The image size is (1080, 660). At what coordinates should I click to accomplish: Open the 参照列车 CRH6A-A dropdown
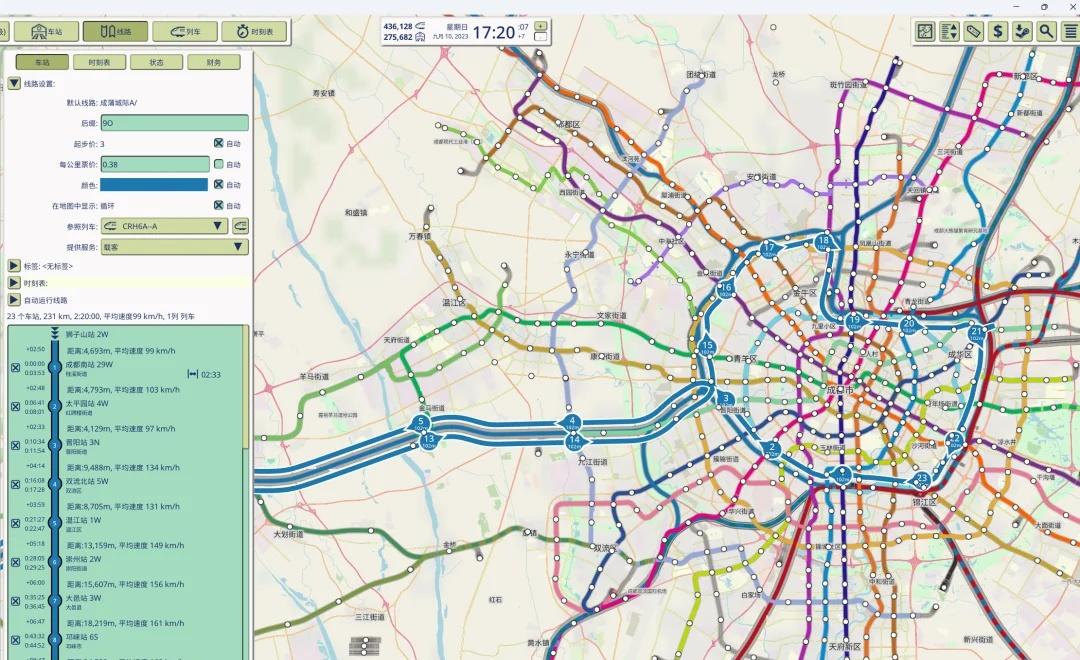point(164,226)
